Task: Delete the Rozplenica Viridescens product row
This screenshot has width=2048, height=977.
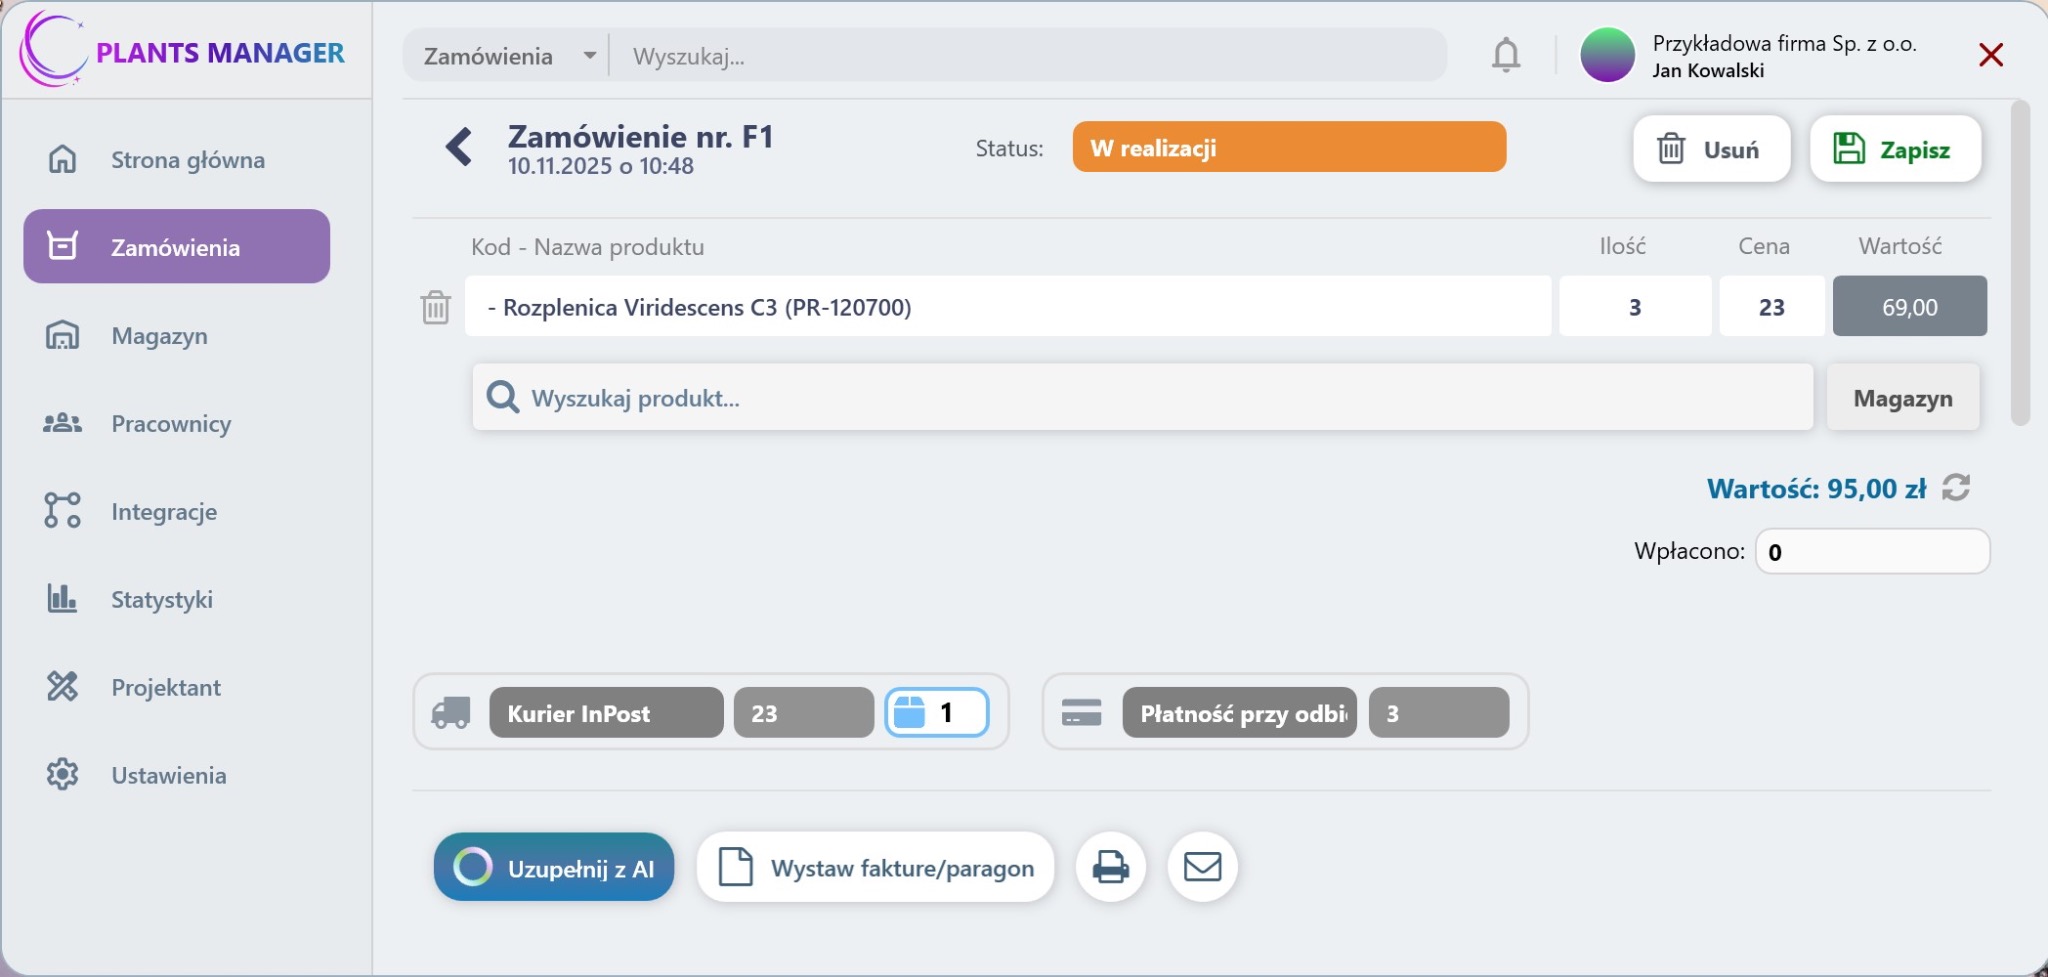Action: pyautogui.click(x=436, y=307)
